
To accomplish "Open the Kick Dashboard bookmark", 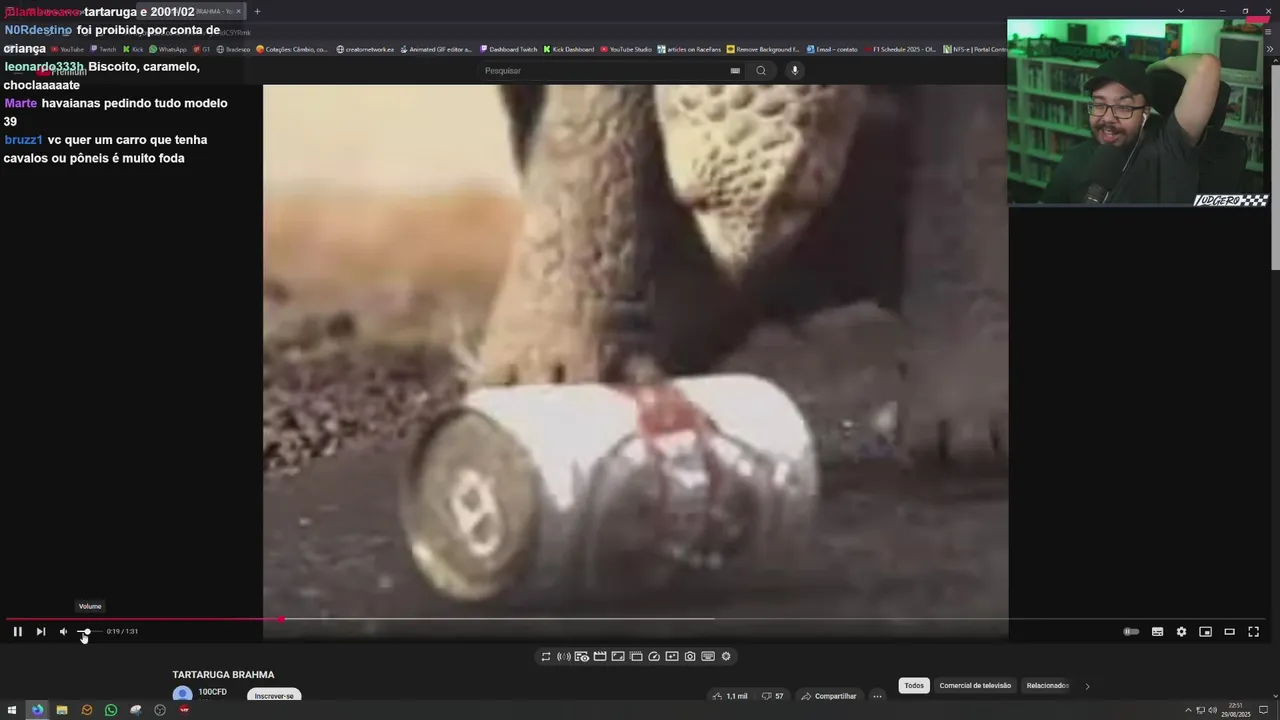I will tap(569, 49).
